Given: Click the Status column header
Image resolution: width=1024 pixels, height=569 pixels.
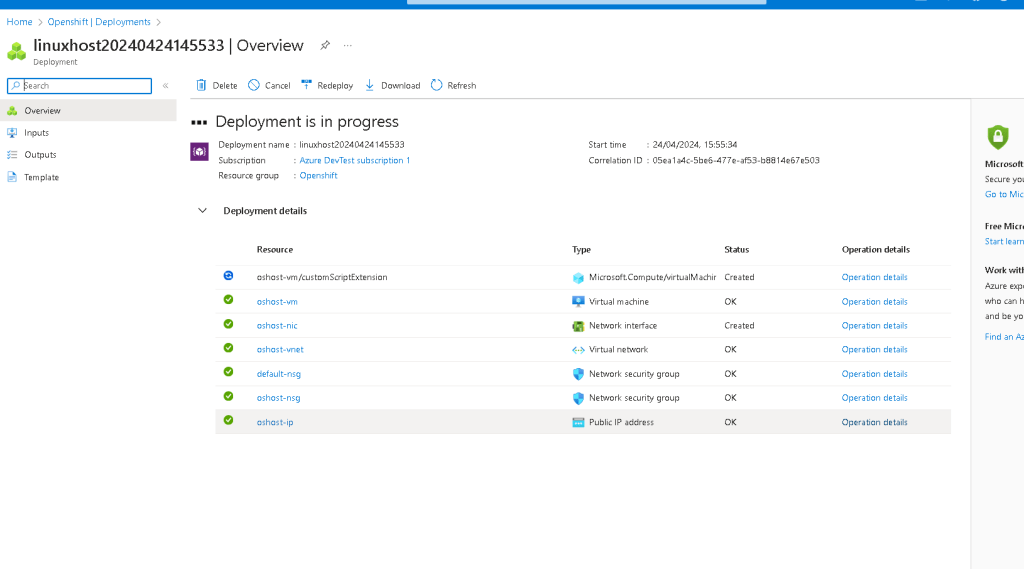Looking at the screenshot, I should [x=737, y=250].
